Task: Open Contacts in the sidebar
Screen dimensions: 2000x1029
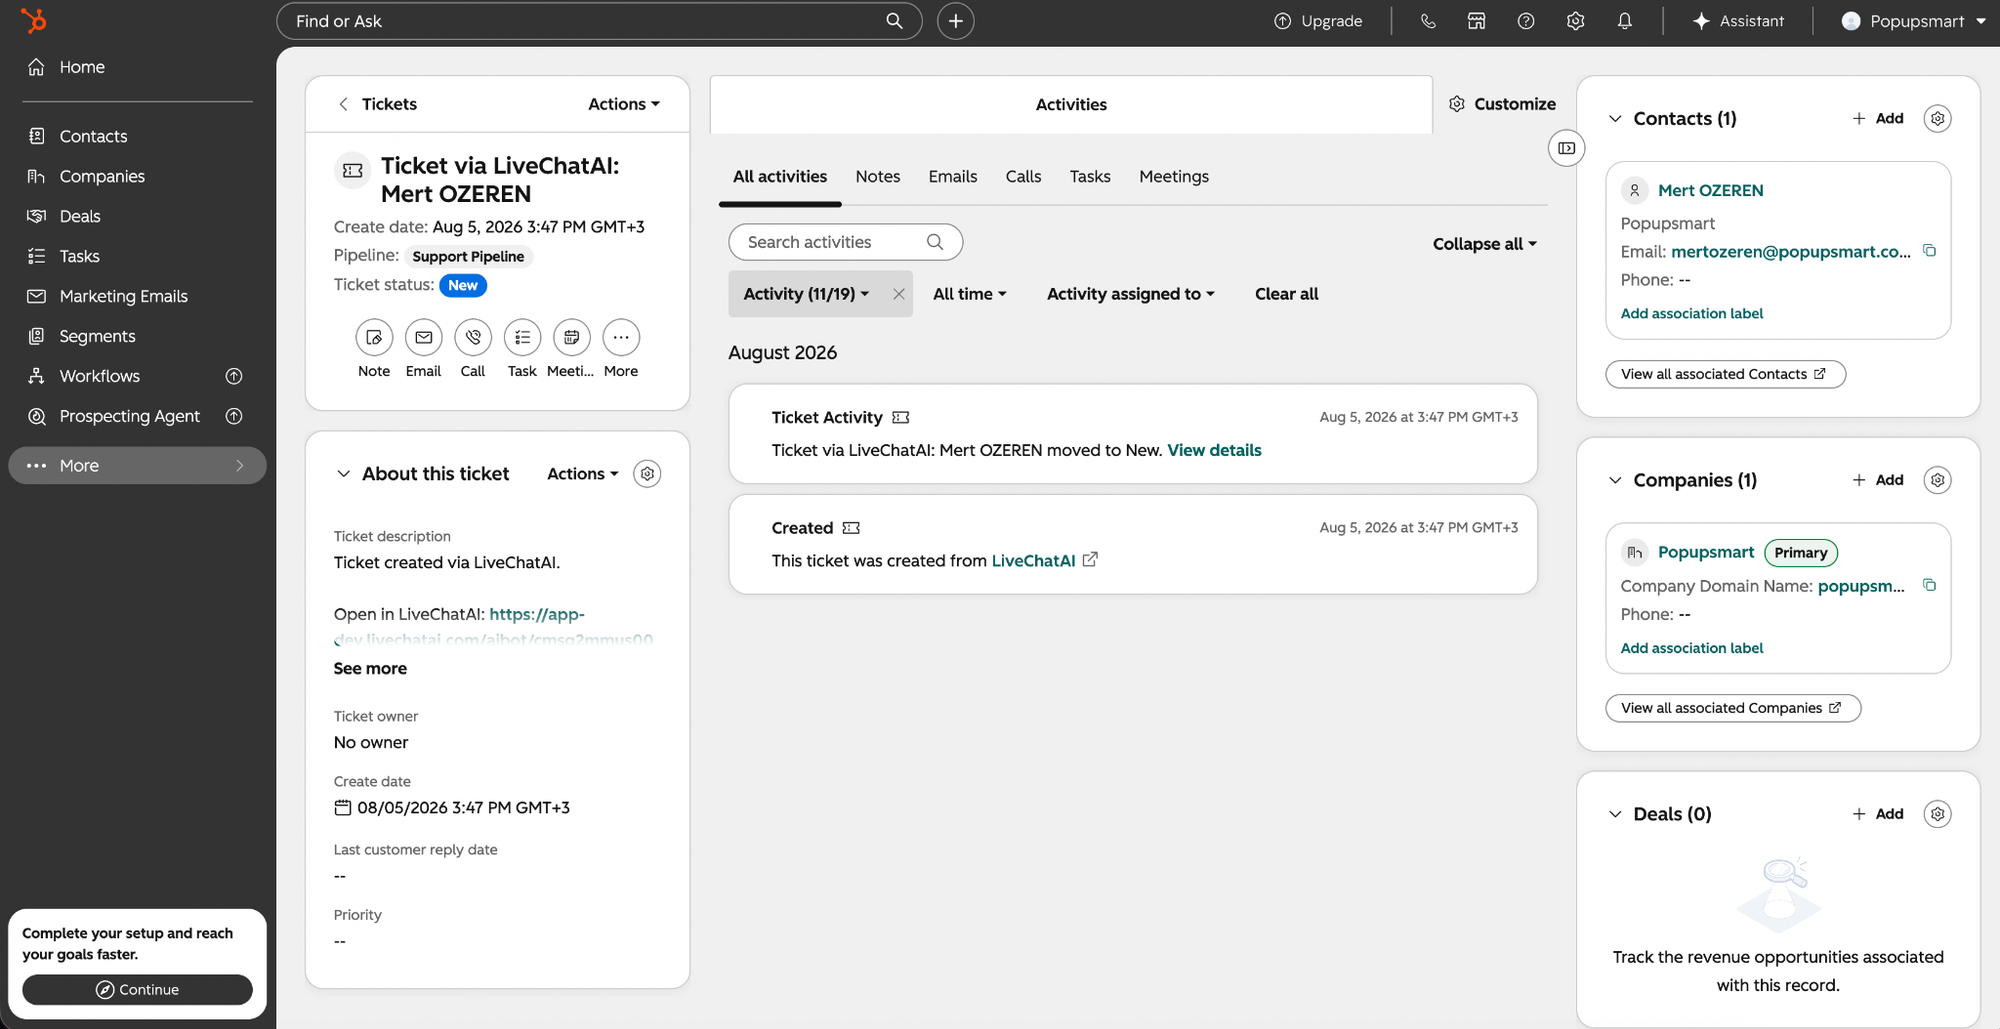Action: click(93, 136)
